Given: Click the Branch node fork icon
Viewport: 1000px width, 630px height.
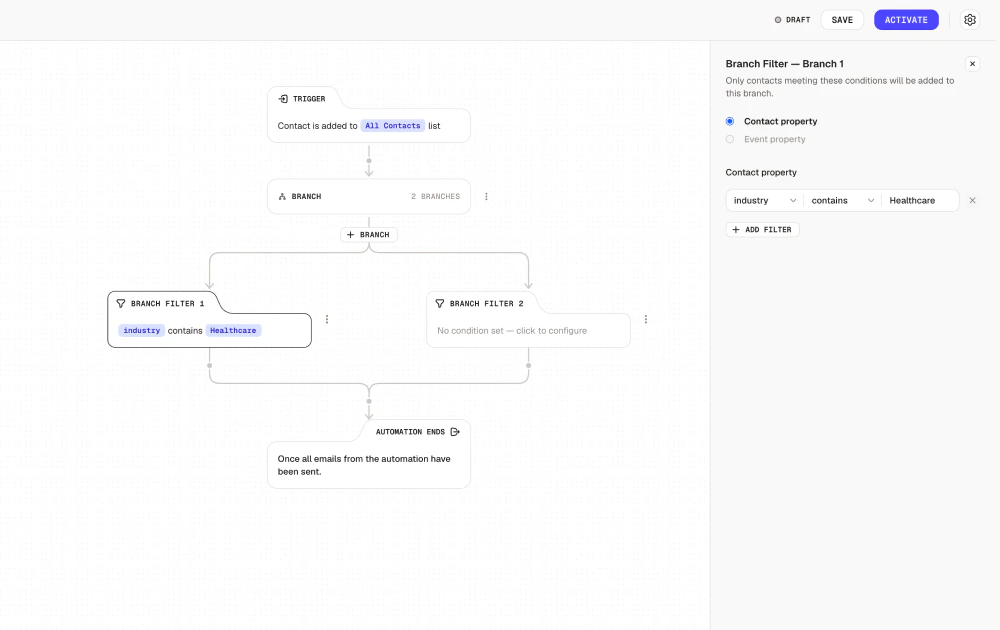Looking at the screenshot, I should [282, 196].
